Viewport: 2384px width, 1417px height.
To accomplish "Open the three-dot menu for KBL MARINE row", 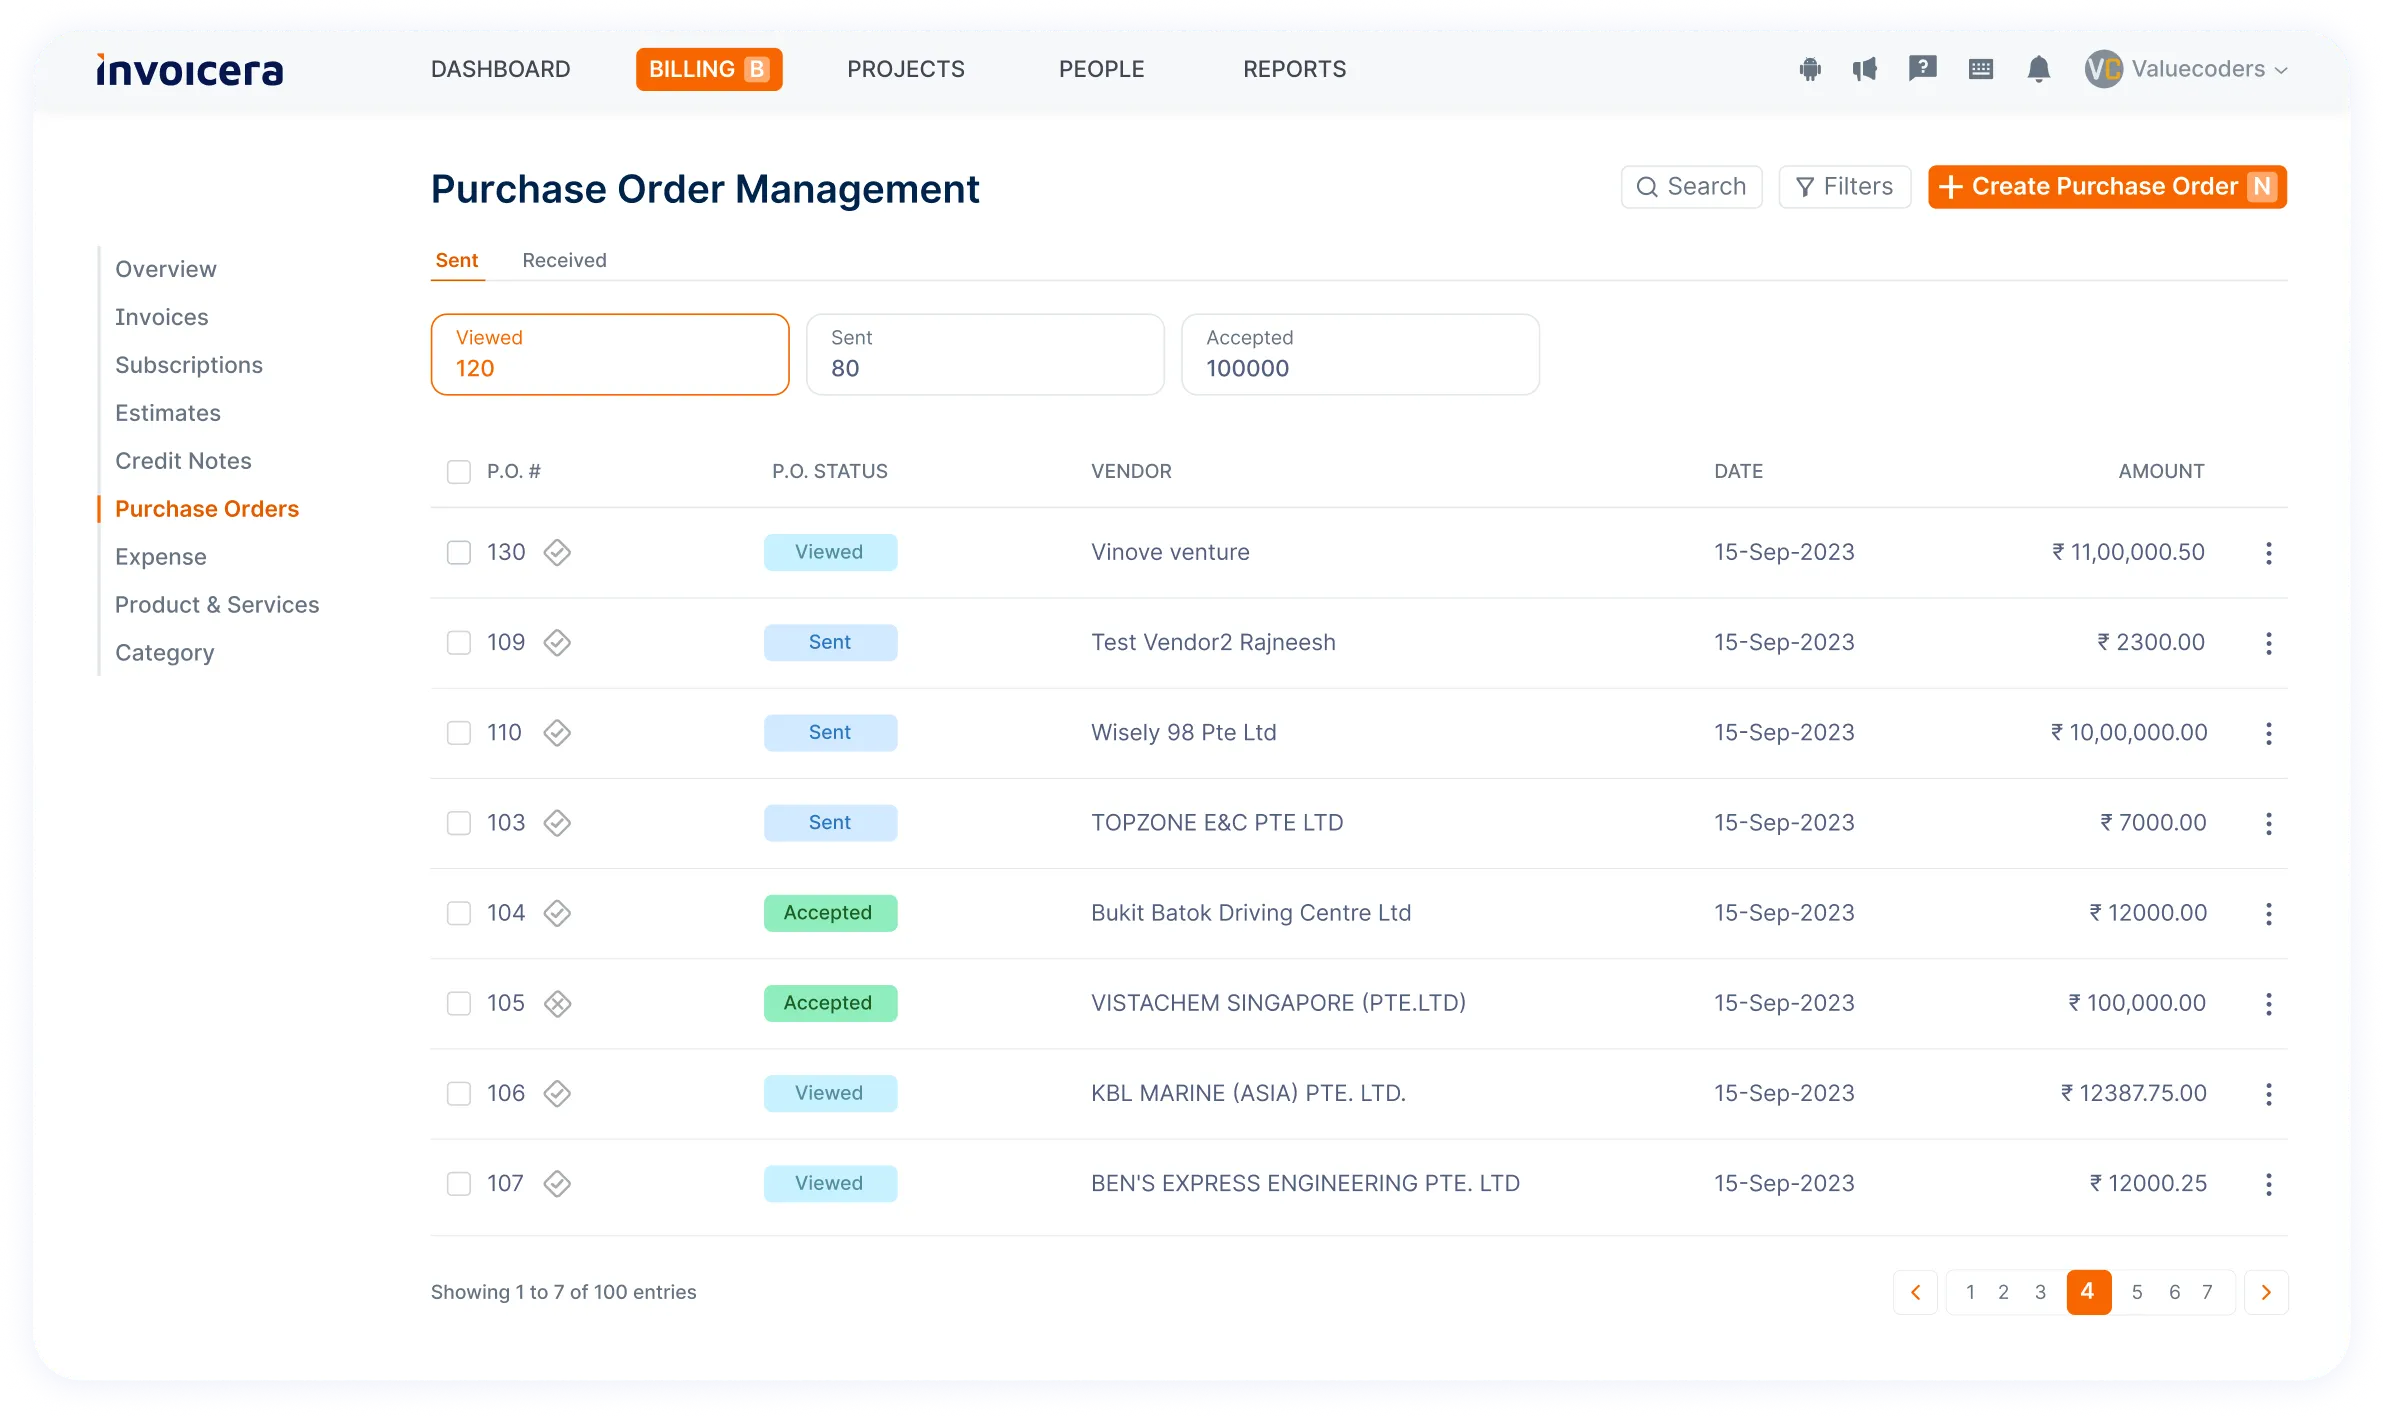I will coord(2268,1094).
